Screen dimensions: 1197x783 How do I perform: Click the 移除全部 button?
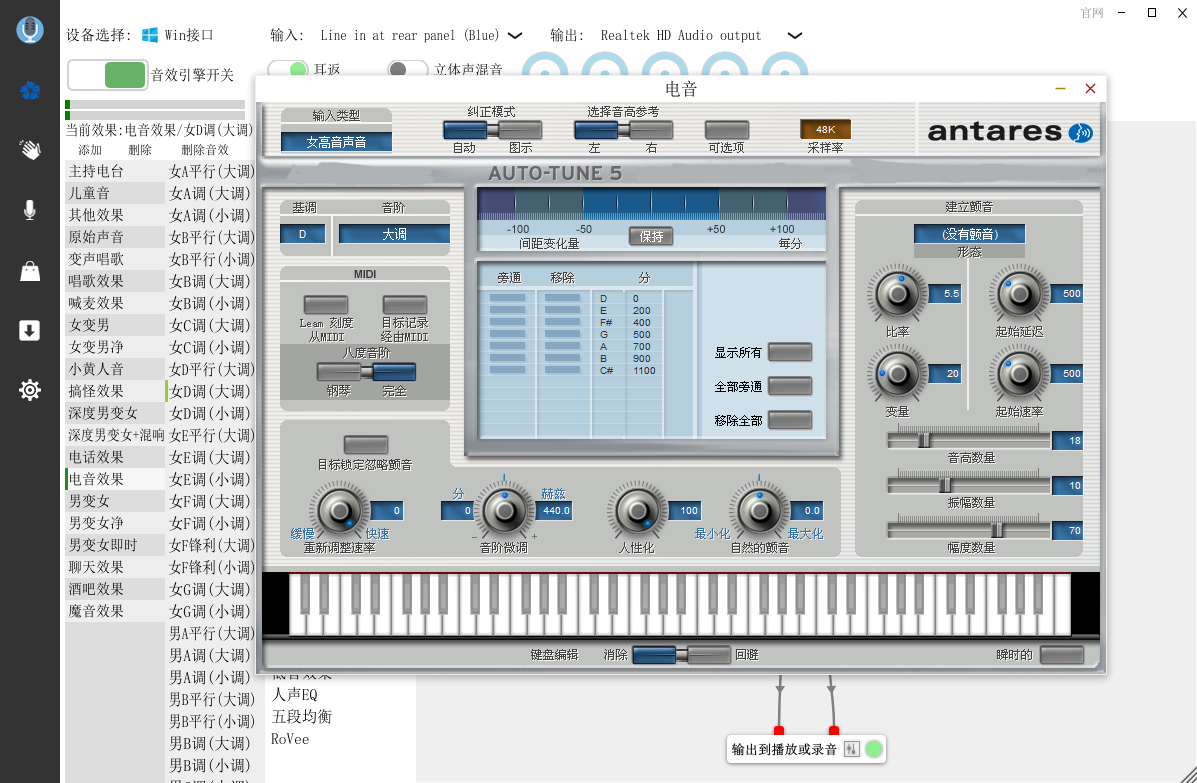pyautogui.click(x=790, y=420)
